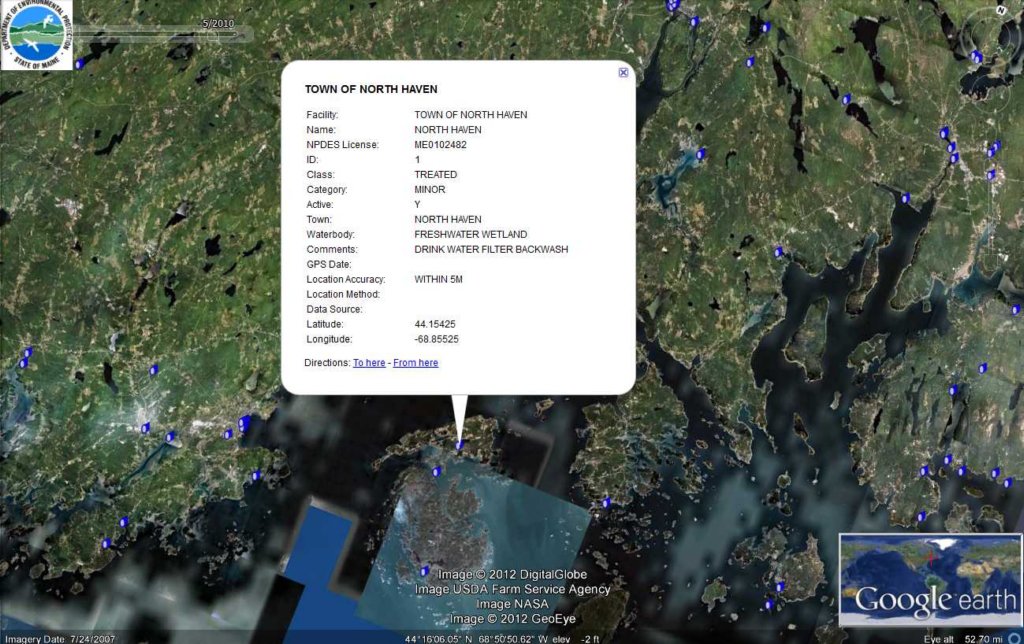Click the Maine Environmental Protection logo
1024x644 pixels.
click(37, 35)
